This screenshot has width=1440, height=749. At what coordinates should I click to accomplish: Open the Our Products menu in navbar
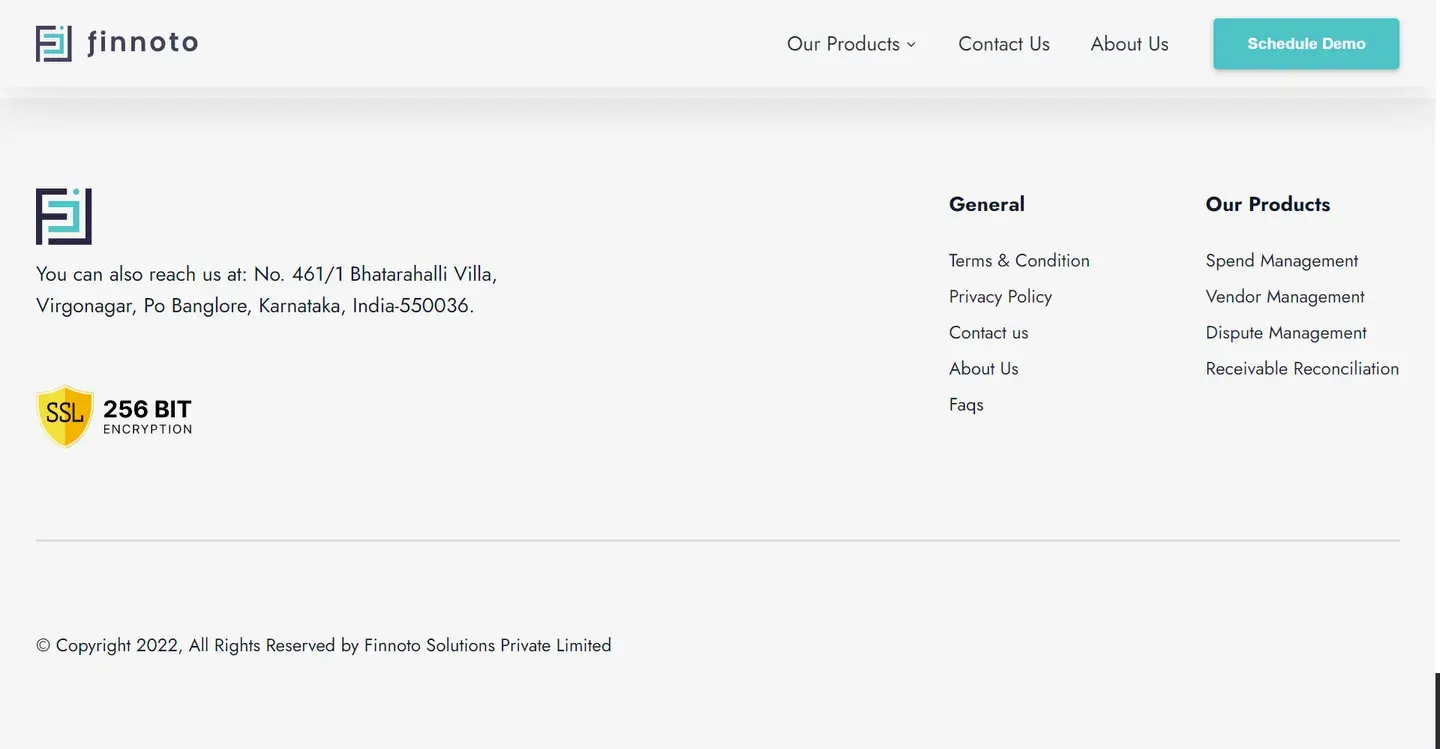851,44
